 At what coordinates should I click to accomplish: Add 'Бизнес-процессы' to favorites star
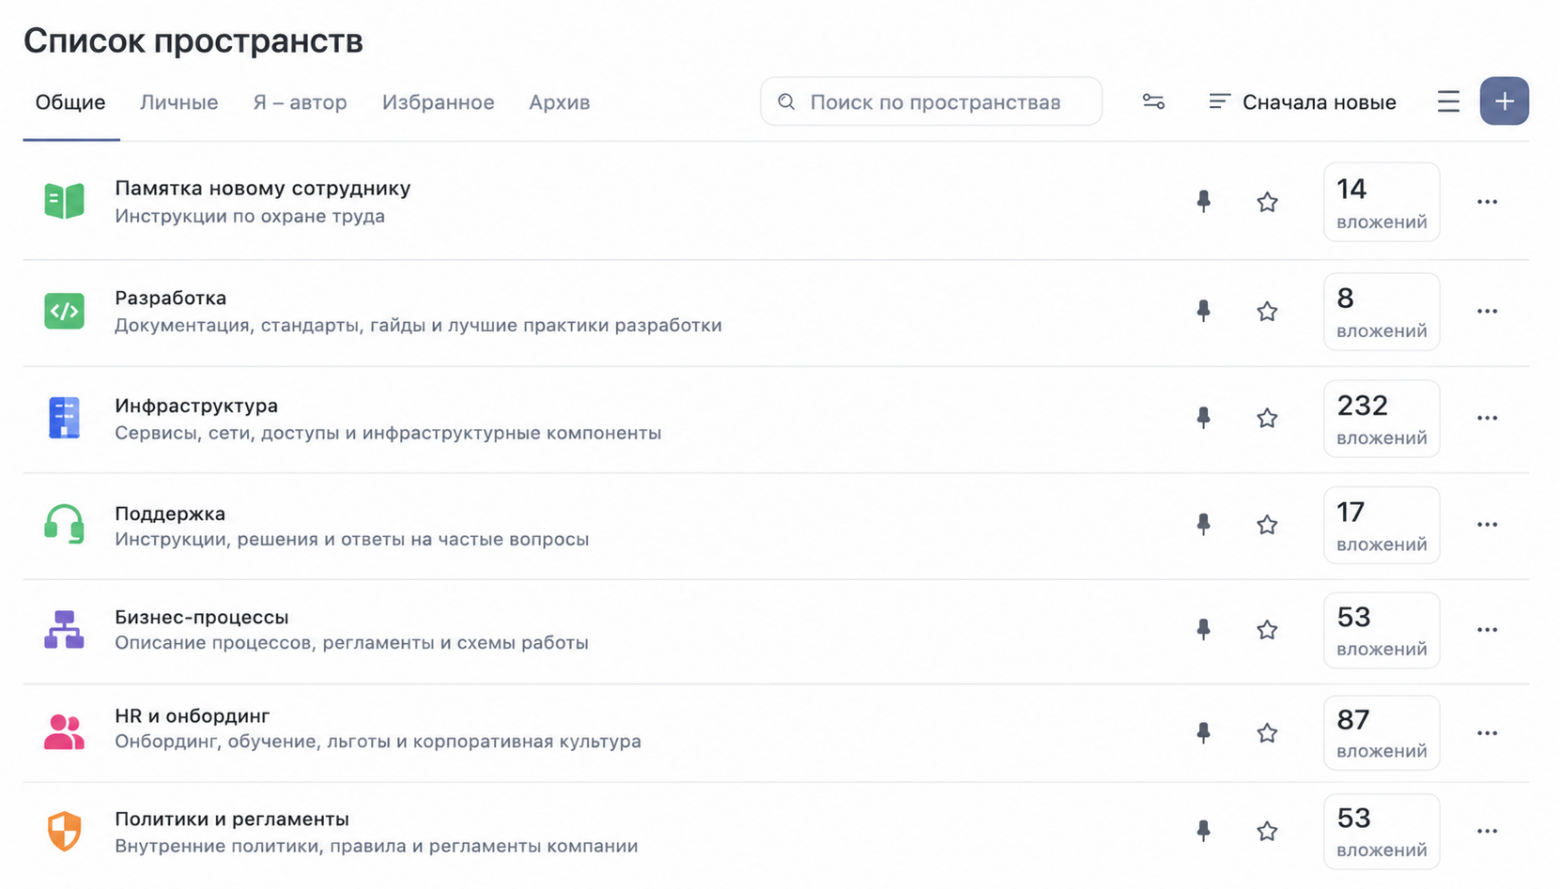pyautogui.click(x=1267, y=629)
